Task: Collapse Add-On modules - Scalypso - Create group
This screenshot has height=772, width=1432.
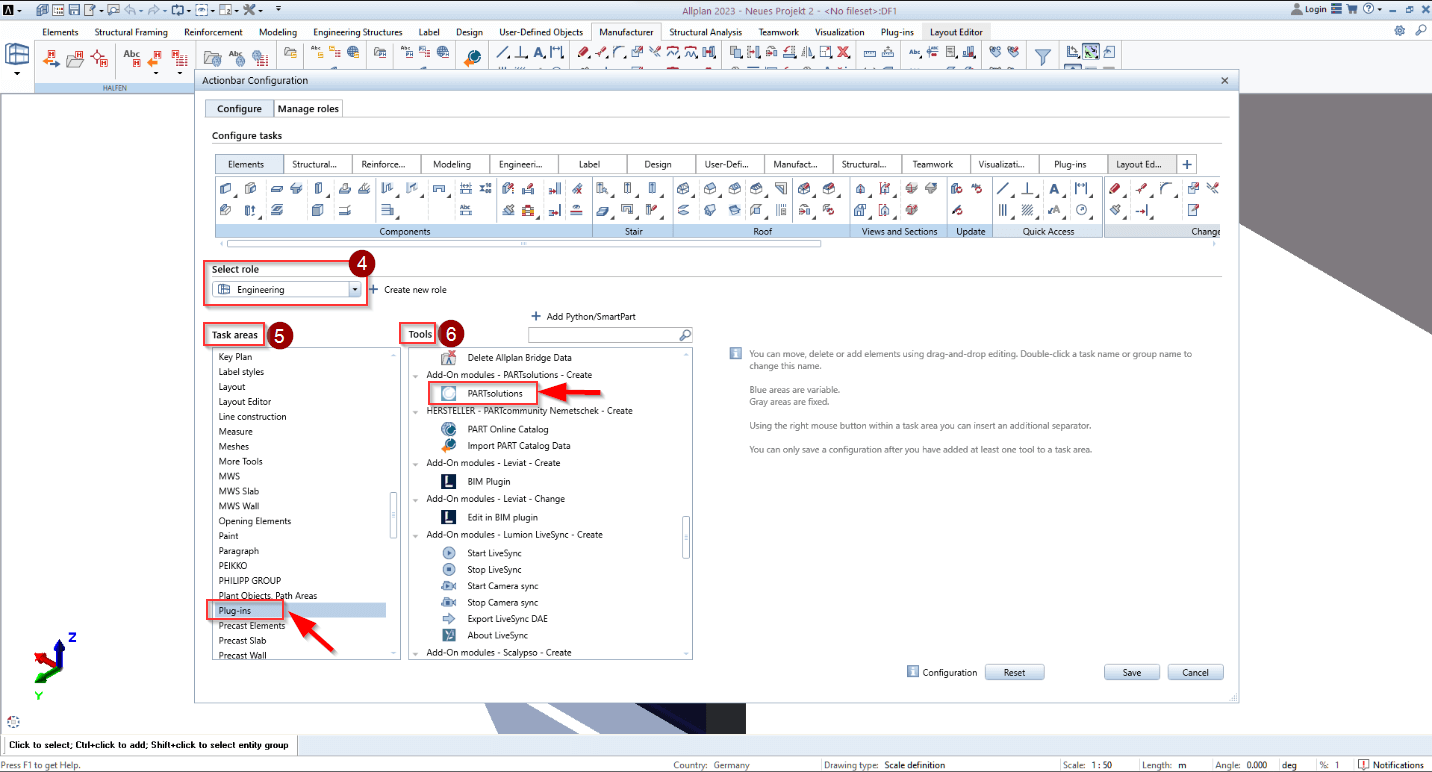Action: (416, 653)
